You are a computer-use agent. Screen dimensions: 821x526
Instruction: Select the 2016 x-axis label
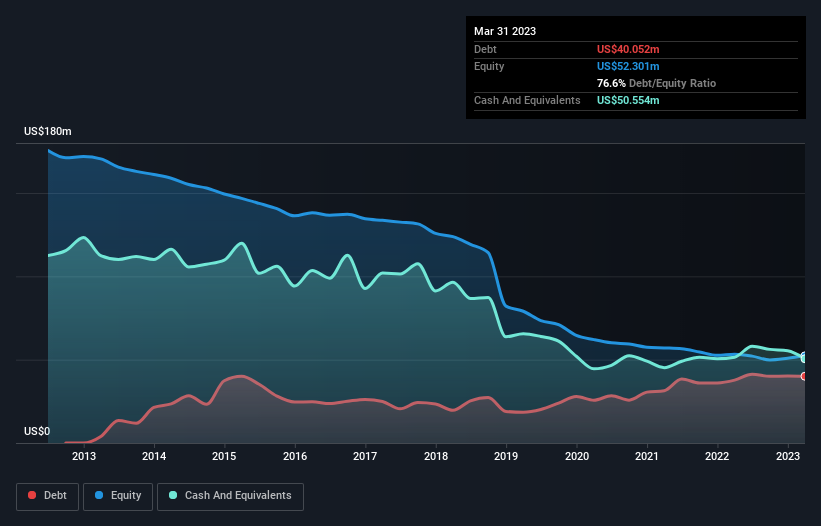coord(295,456)
